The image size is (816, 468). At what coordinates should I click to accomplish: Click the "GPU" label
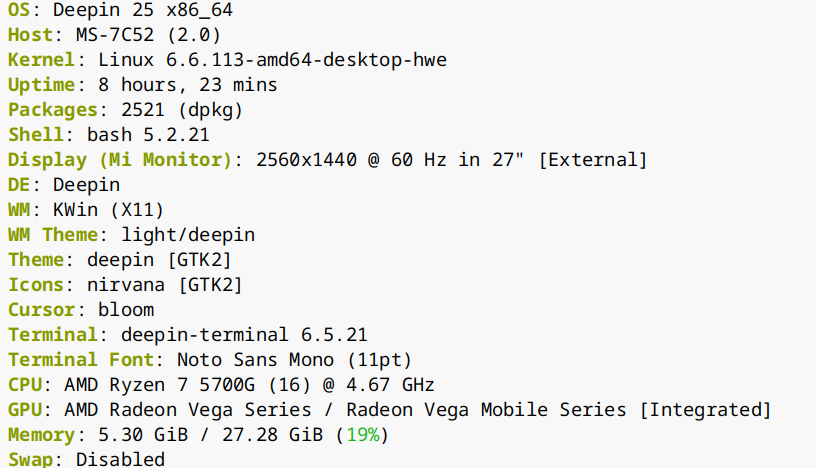tap(24, 410)
